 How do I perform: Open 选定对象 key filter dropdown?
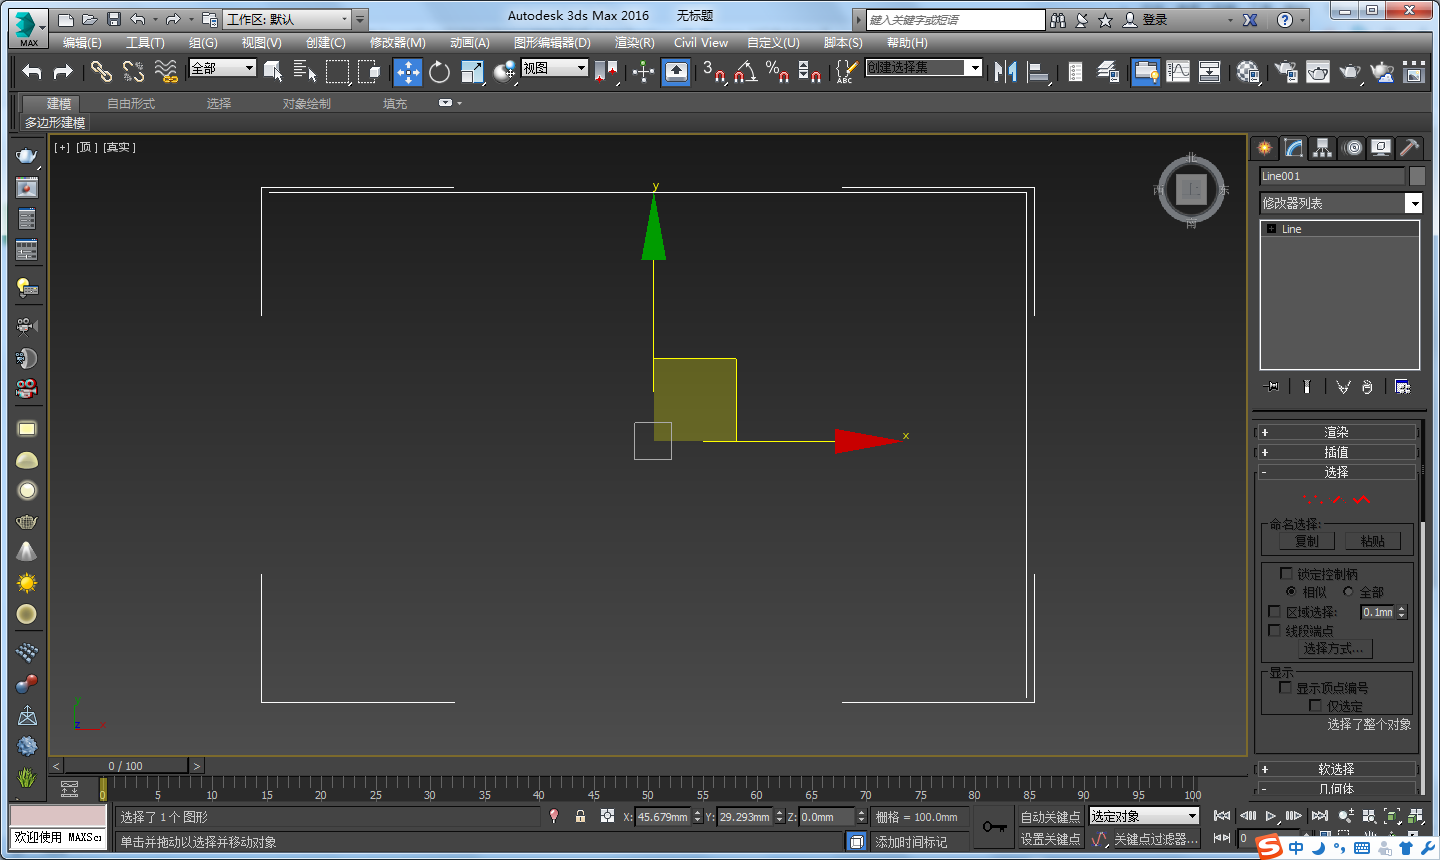[1144, 816]
